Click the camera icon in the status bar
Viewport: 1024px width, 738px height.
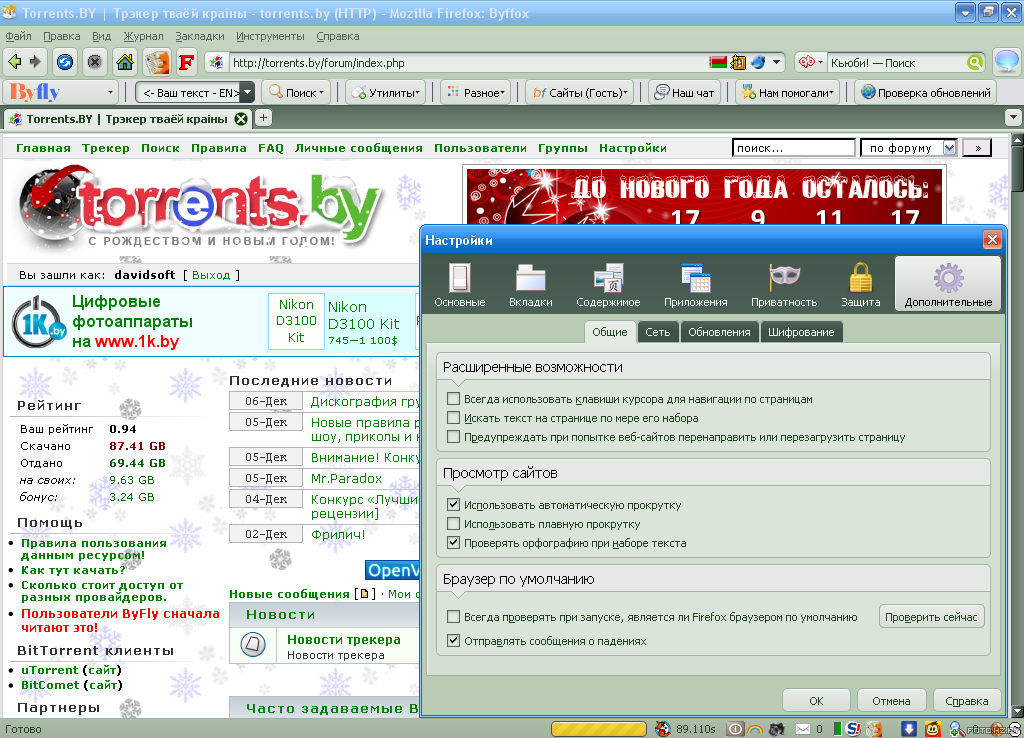click(x=777, y=729)
